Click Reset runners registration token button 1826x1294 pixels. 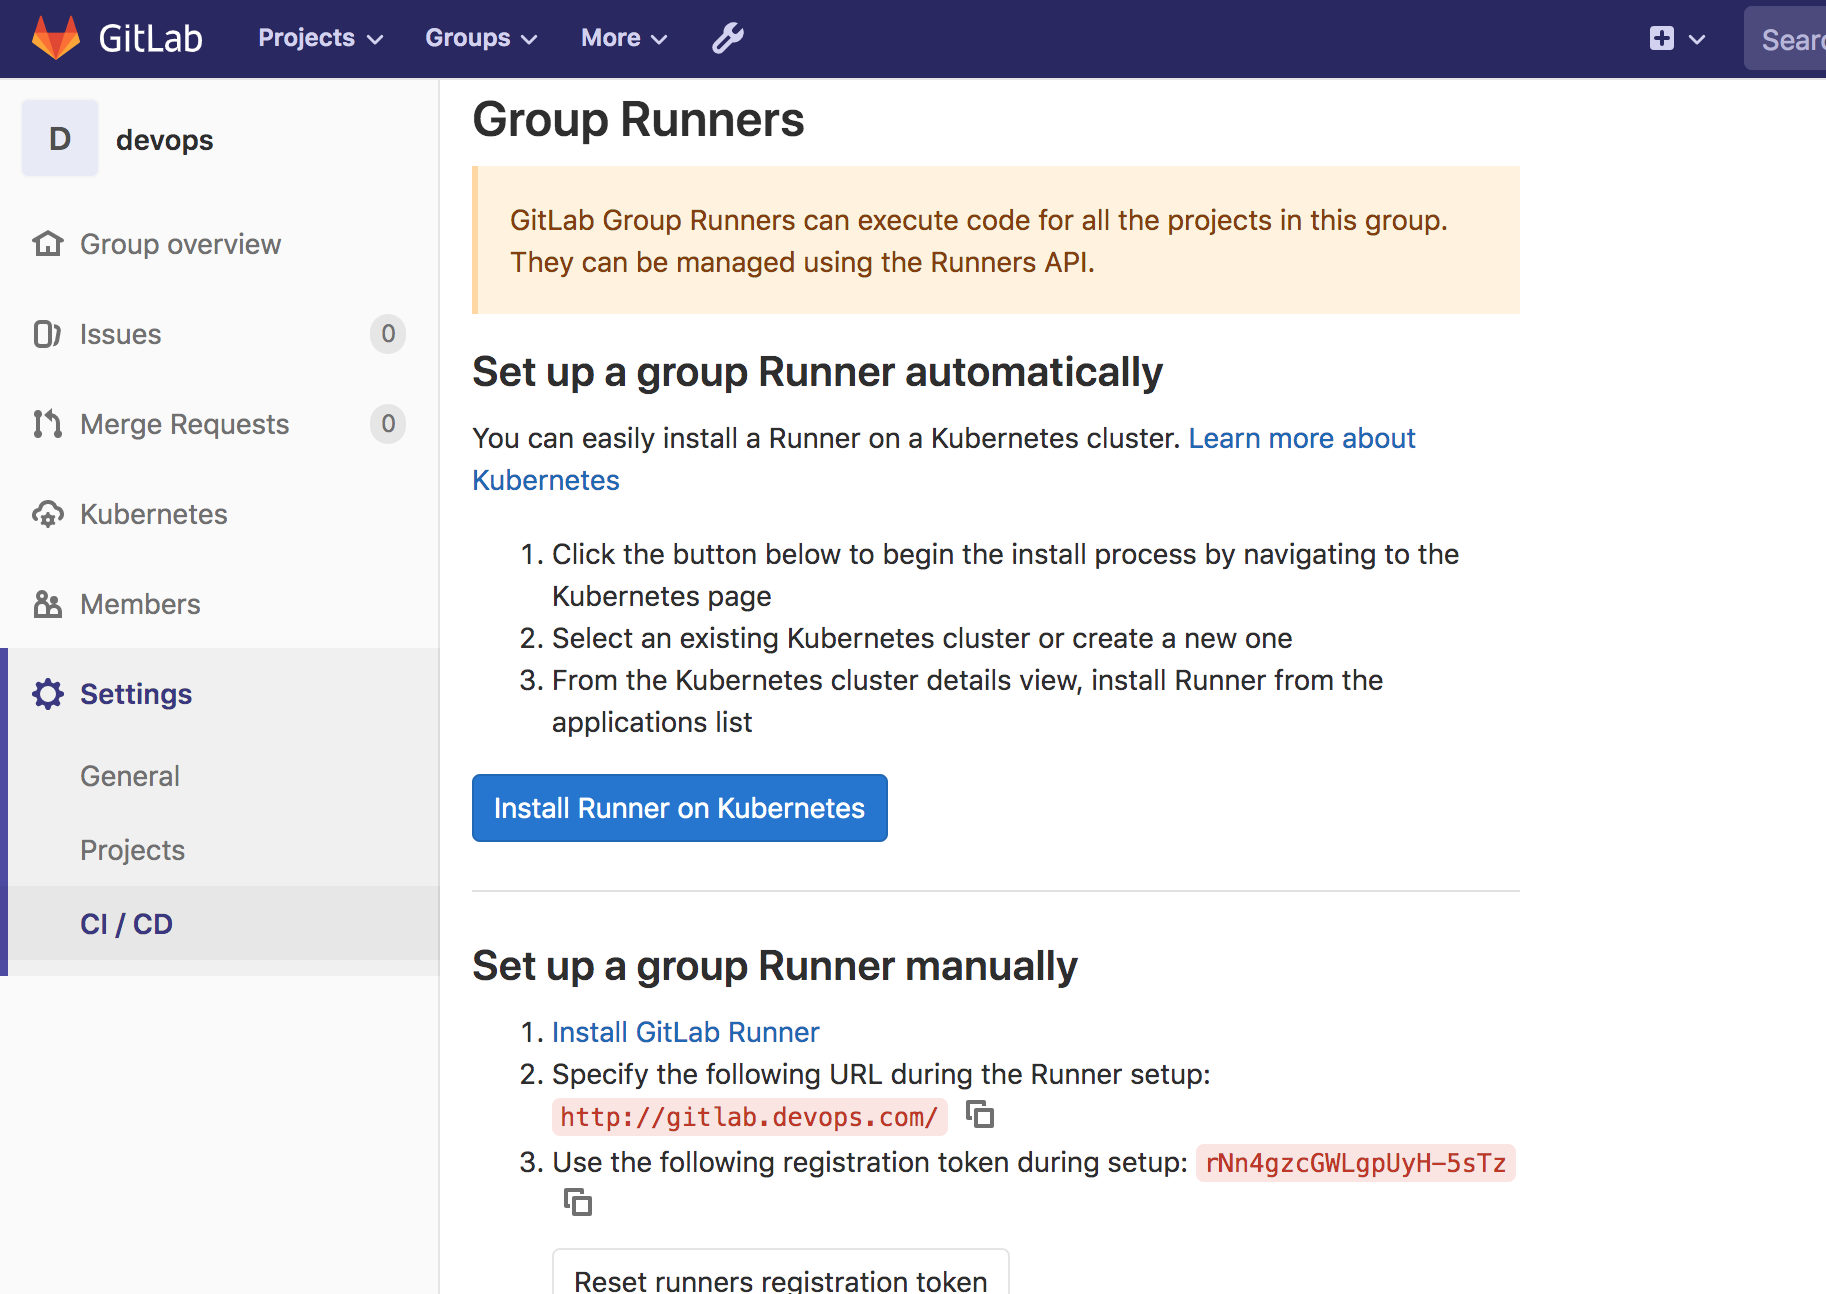click(780, 1276)
